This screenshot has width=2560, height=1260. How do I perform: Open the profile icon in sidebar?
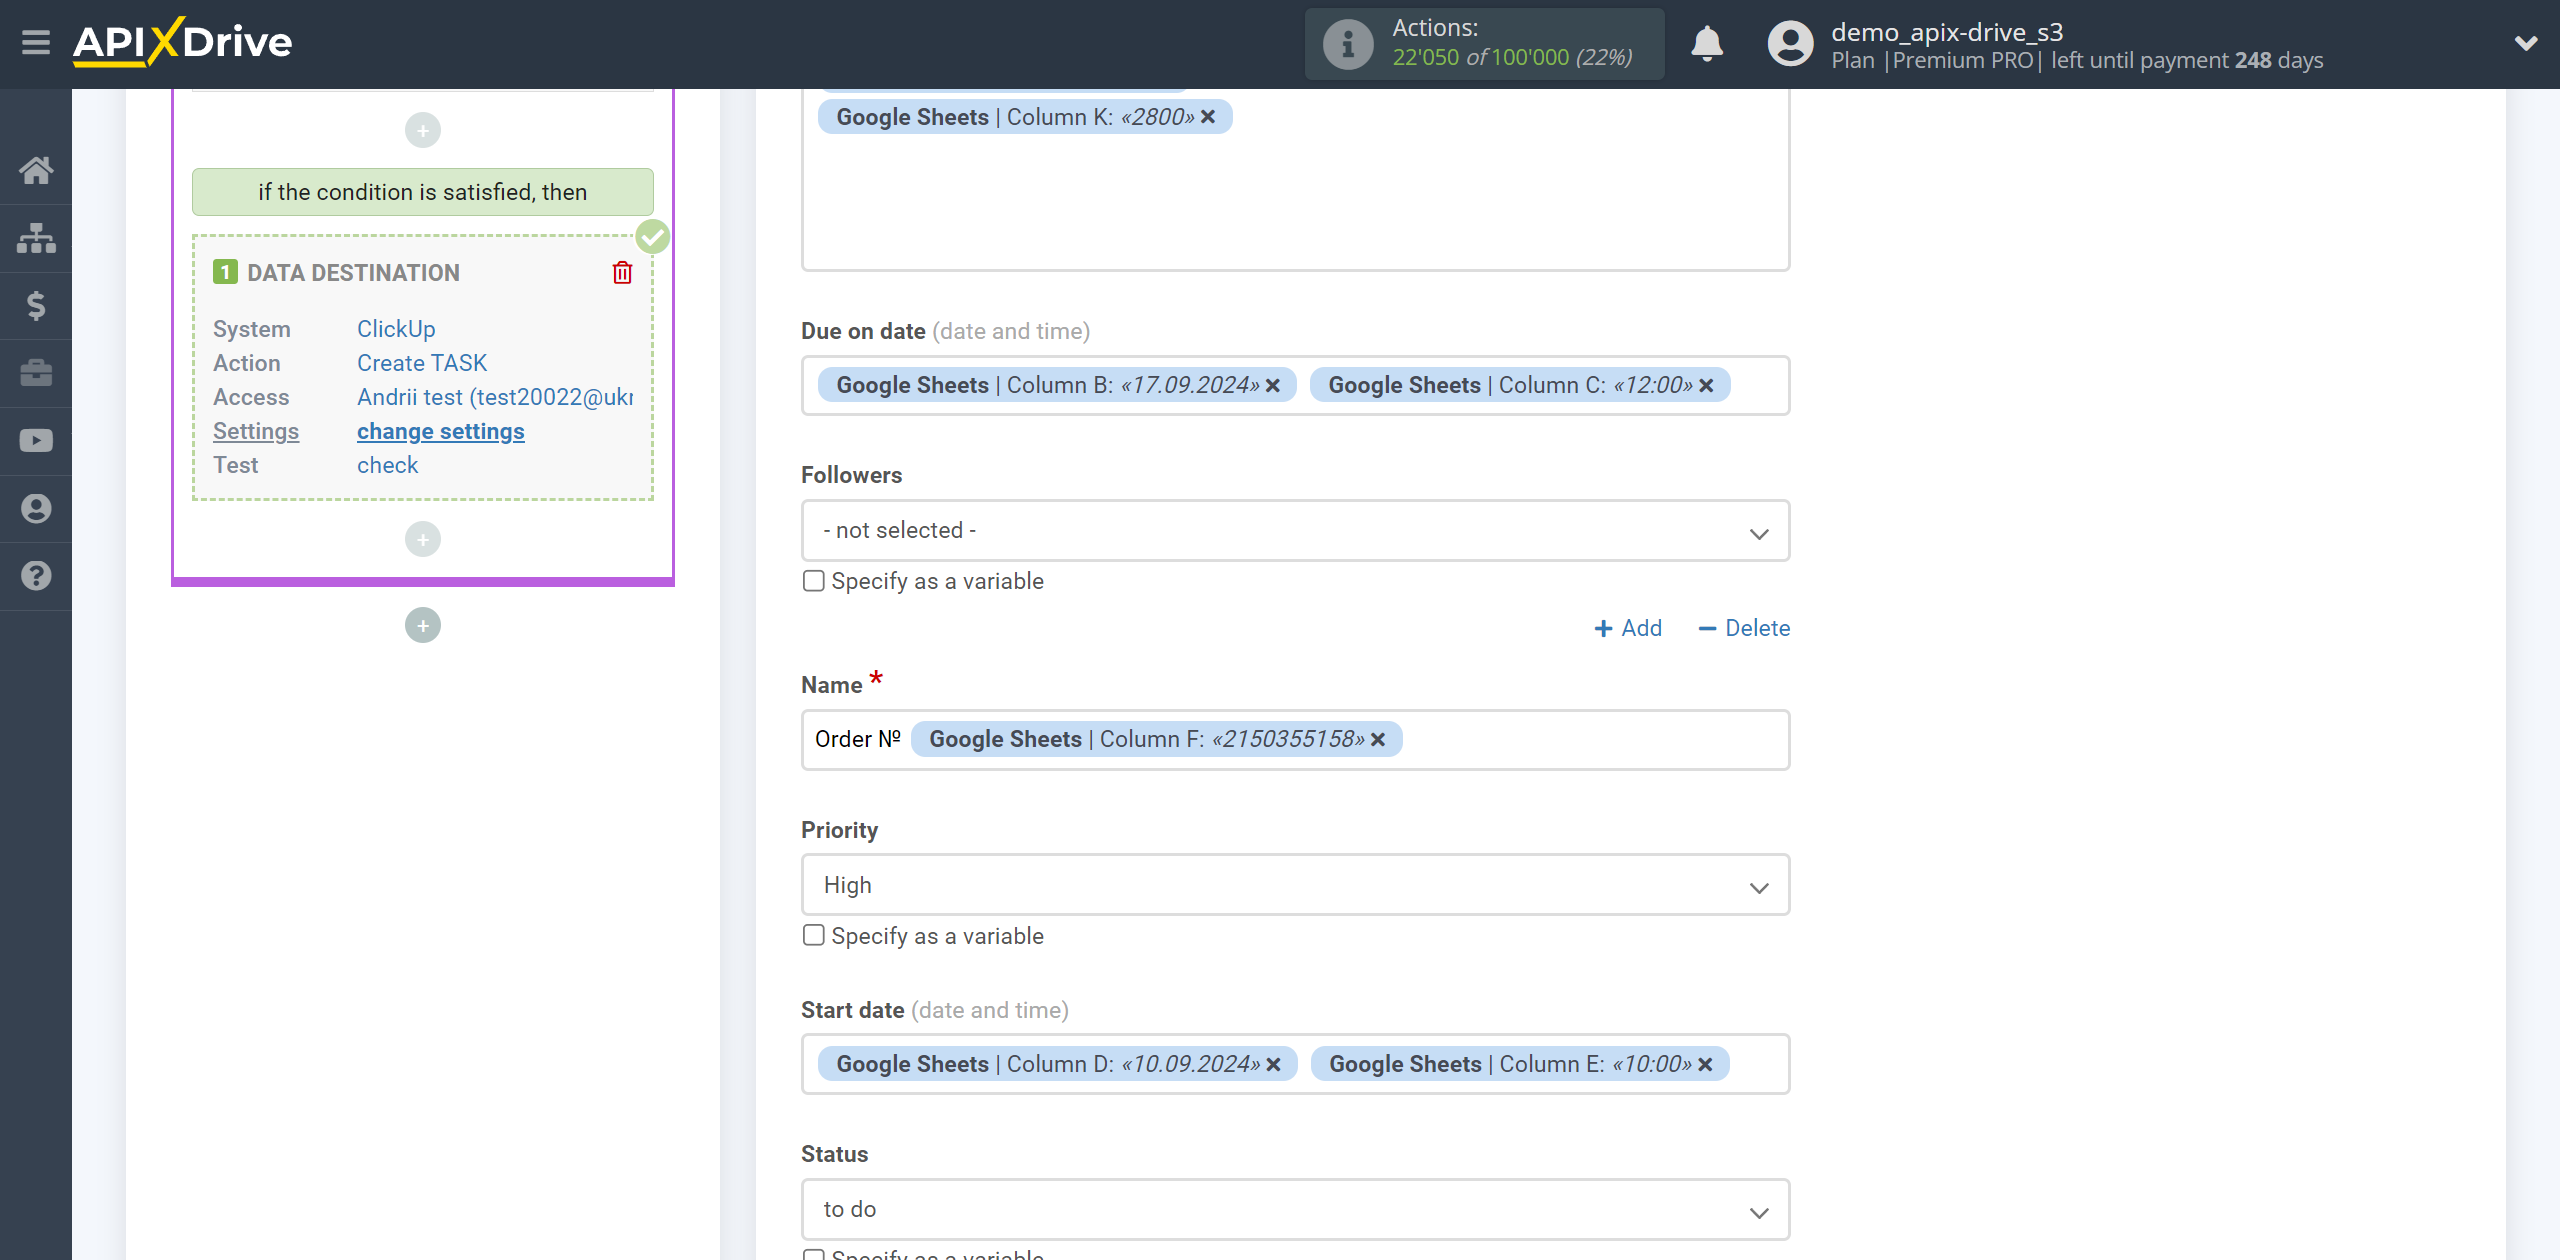pos(36,508)
